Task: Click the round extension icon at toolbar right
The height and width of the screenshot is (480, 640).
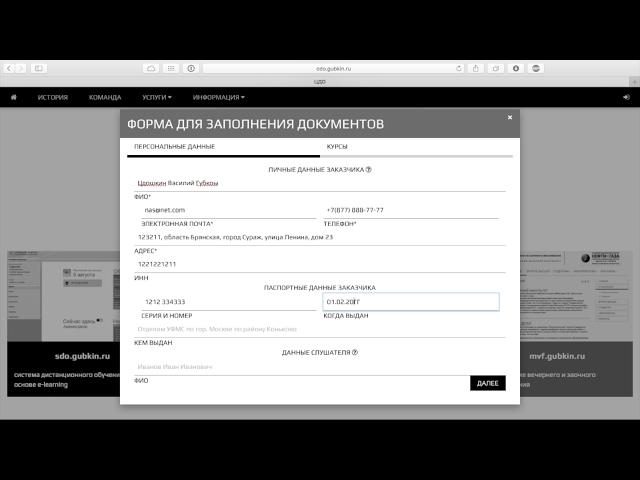Action: [536, 68]
